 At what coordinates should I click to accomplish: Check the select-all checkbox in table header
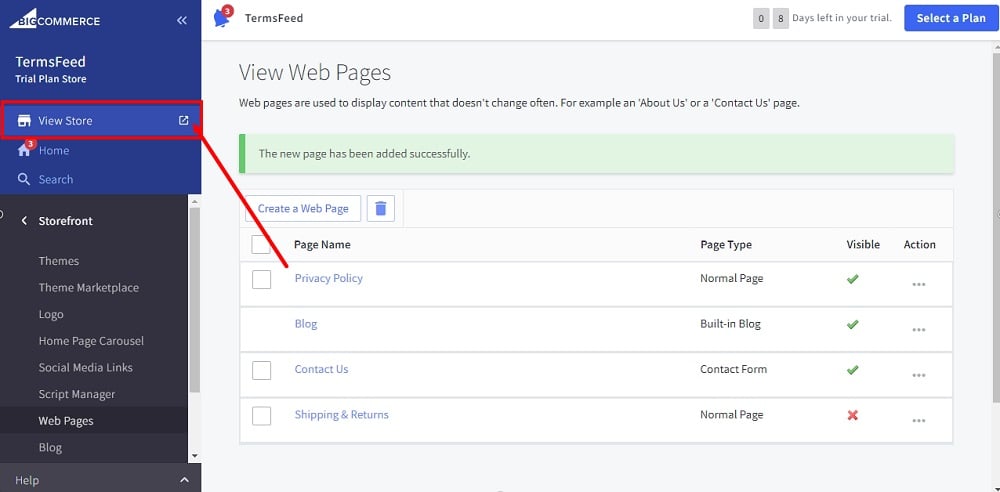click(261, 244)
